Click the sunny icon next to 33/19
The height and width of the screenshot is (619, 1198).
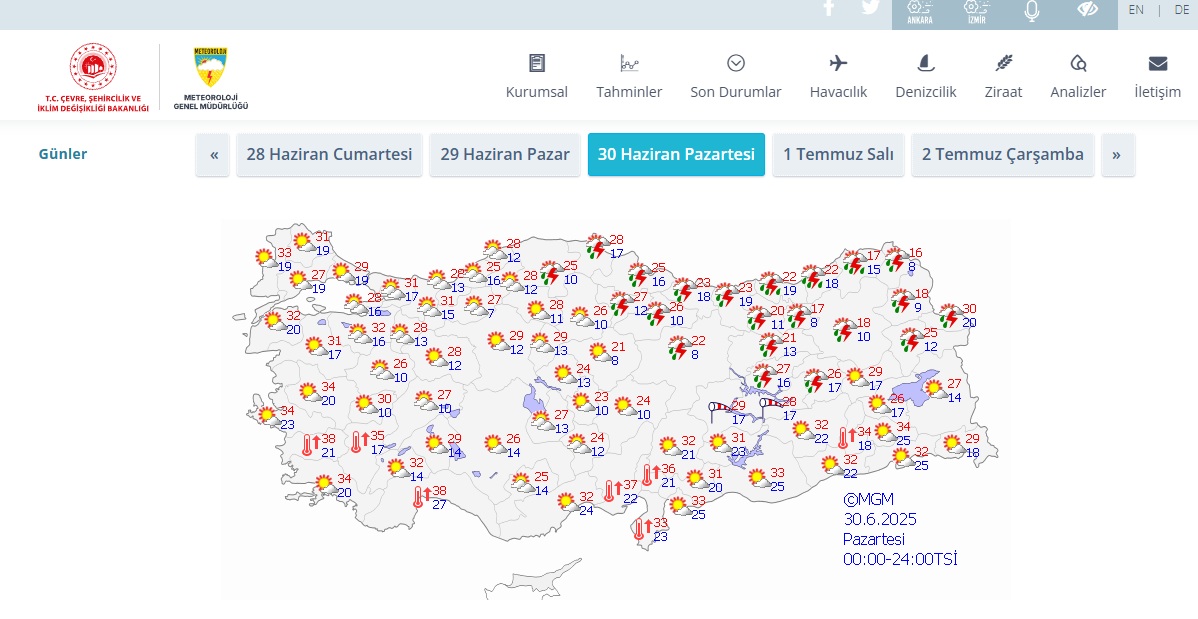click(265, 258)
